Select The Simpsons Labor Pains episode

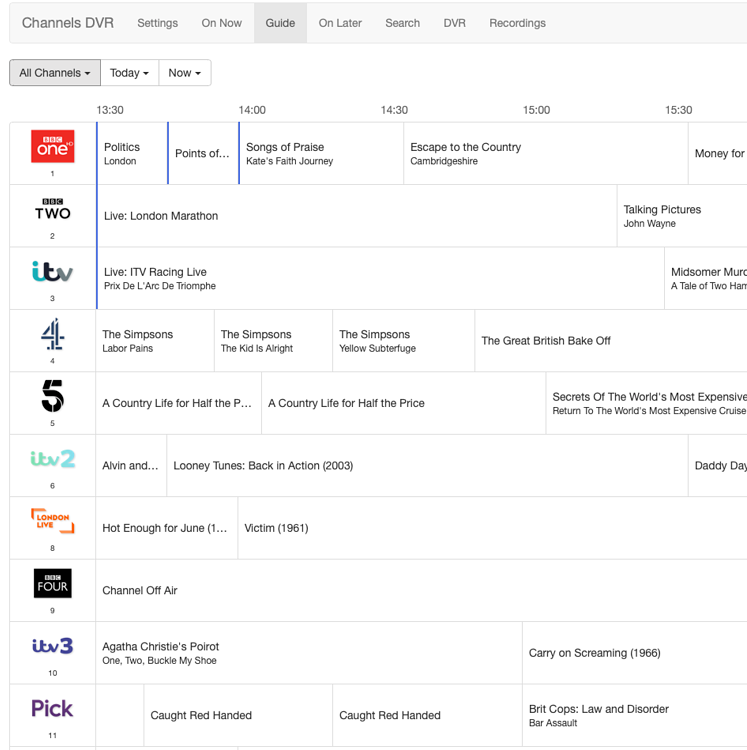tap(155, 341)
